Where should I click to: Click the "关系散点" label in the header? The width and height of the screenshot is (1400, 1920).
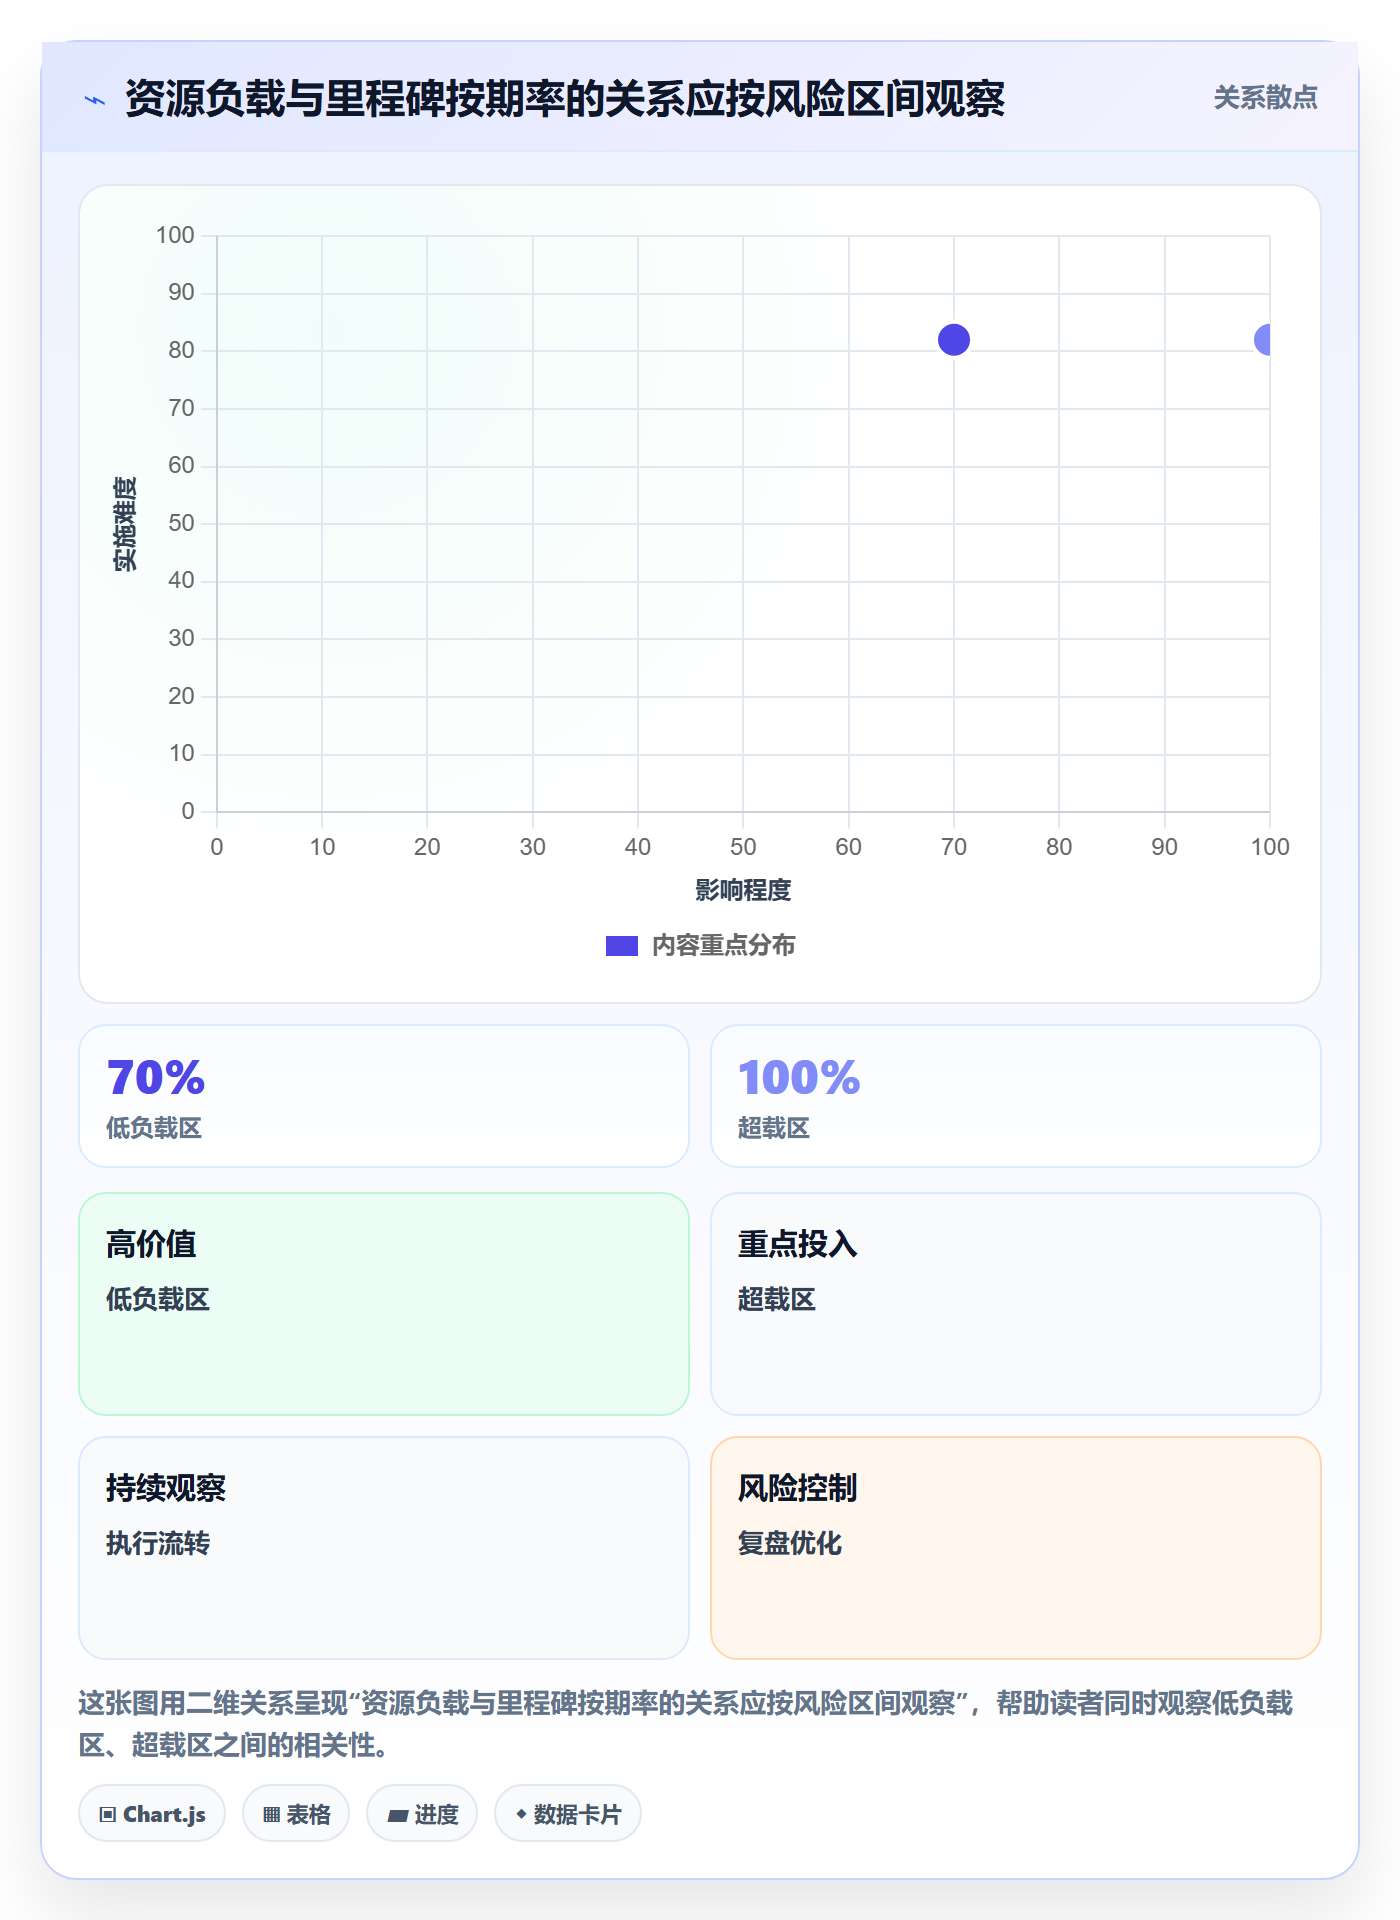1265,98
